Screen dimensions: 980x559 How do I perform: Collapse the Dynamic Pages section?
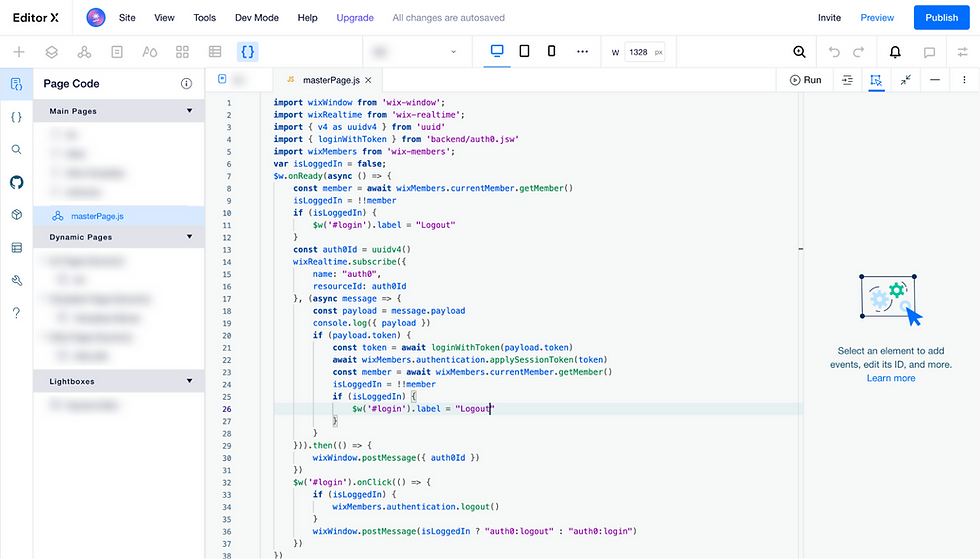[189, 236]
